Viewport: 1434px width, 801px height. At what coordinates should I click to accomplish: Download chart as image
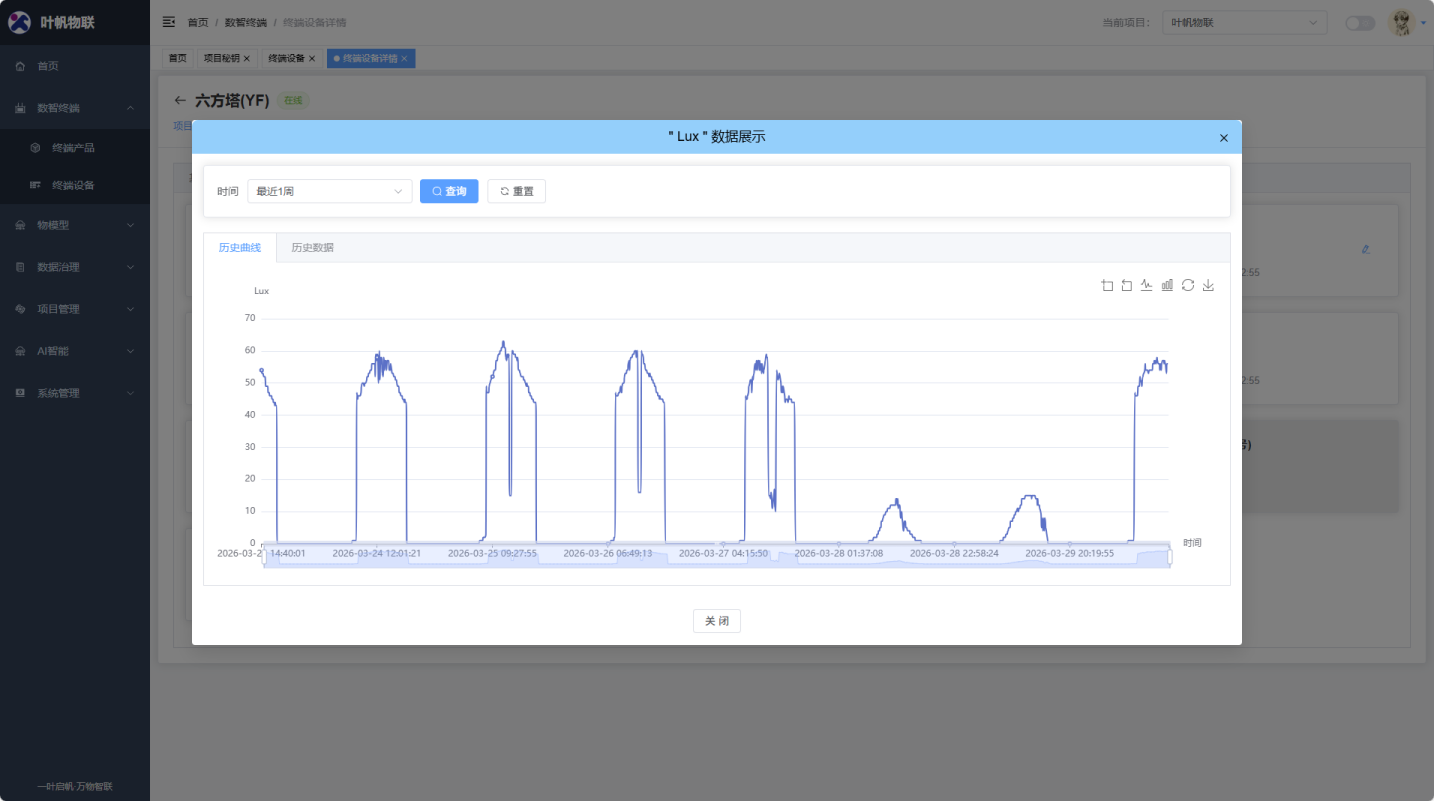(1208, 285)
